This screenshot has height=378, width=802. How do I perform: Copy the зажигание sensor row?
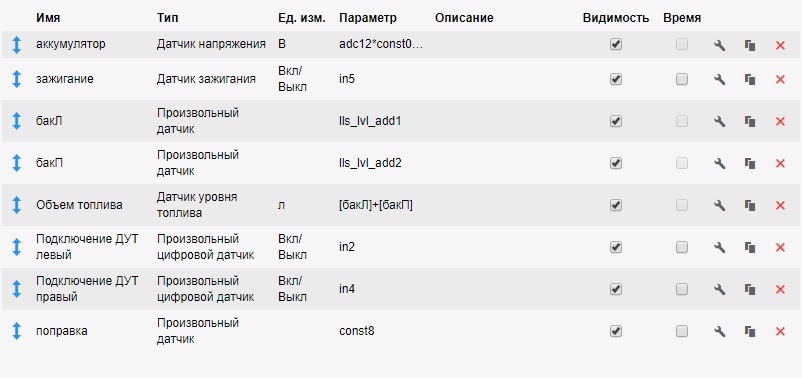coord(750,80)
